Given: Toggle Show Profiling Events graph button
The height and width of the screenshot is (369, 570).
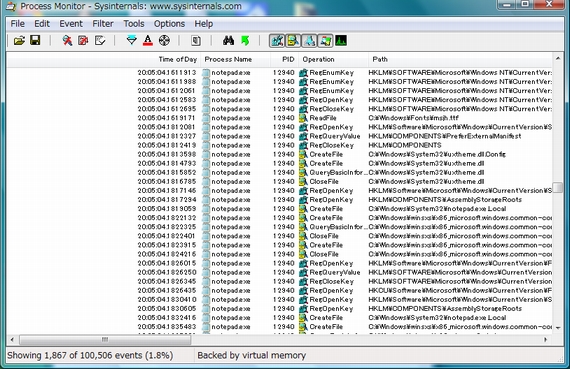Looking at the screenshot, I should pyautogui.click(x=341, y=41).
